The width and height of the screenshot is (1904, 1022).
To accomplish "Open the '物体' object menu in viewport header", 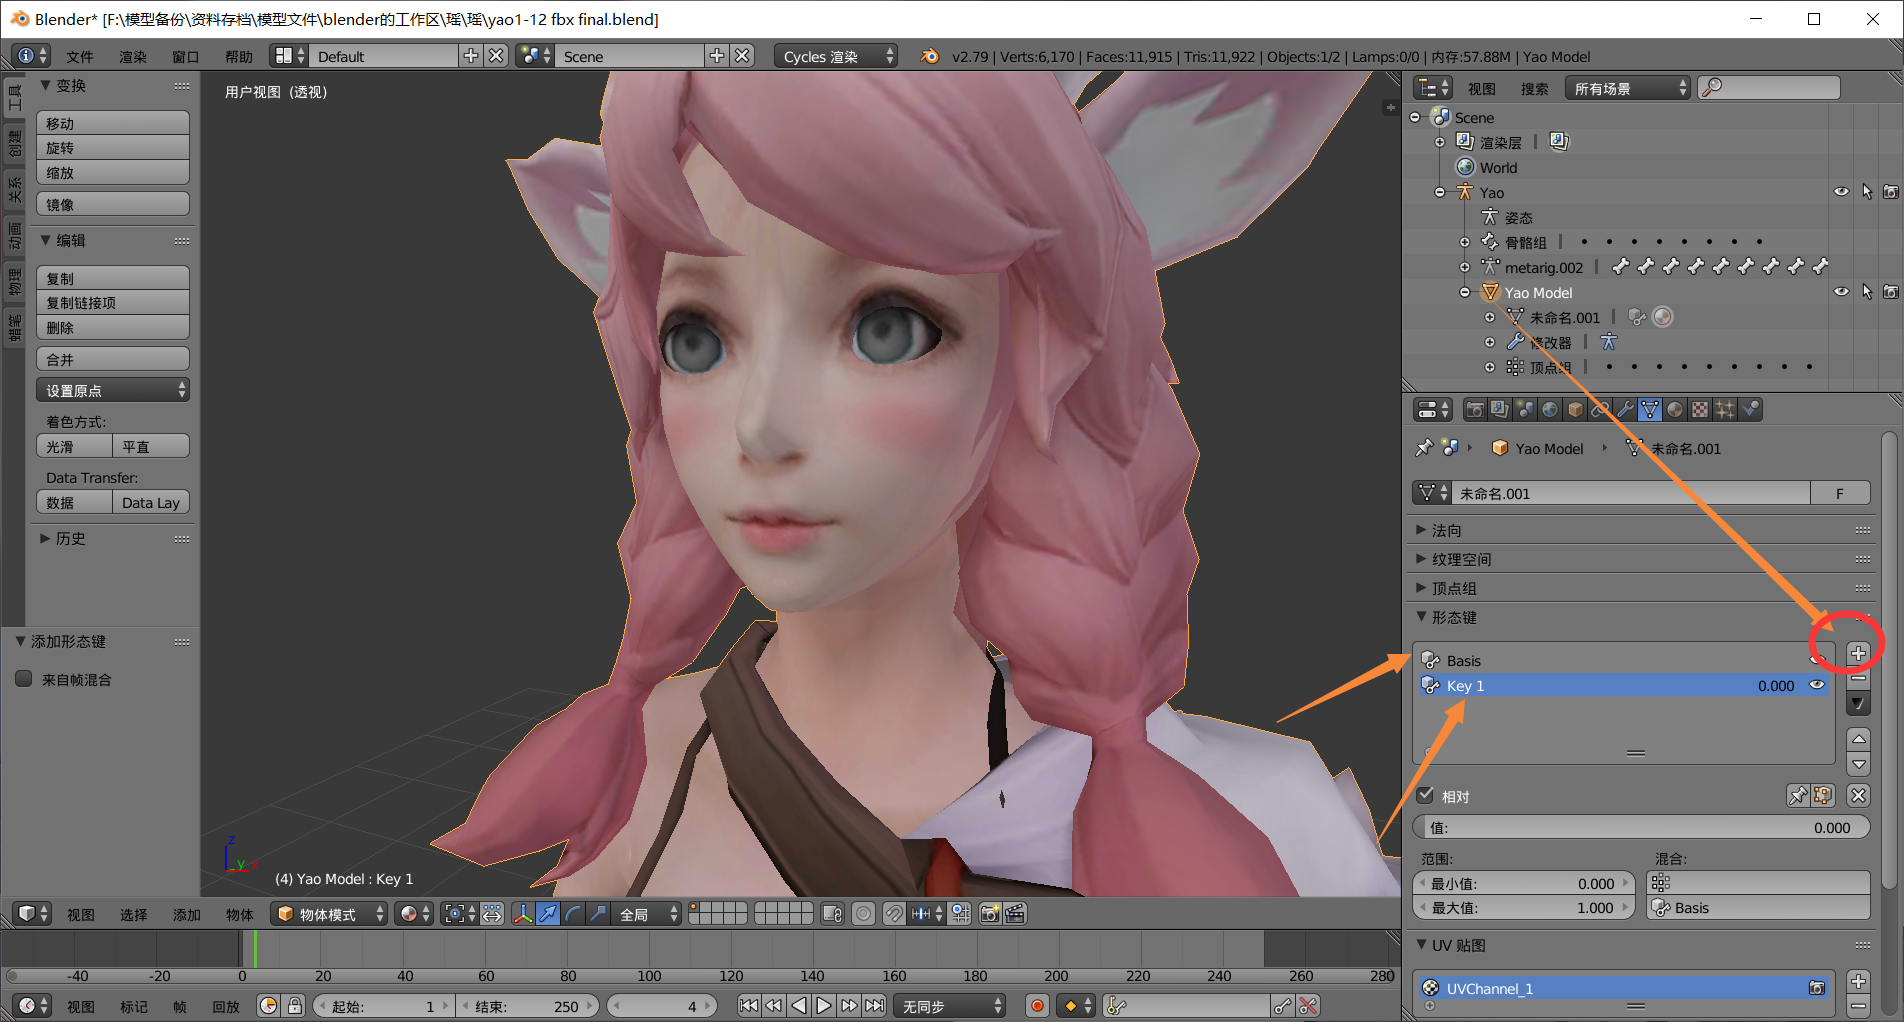I will (240, 914).
